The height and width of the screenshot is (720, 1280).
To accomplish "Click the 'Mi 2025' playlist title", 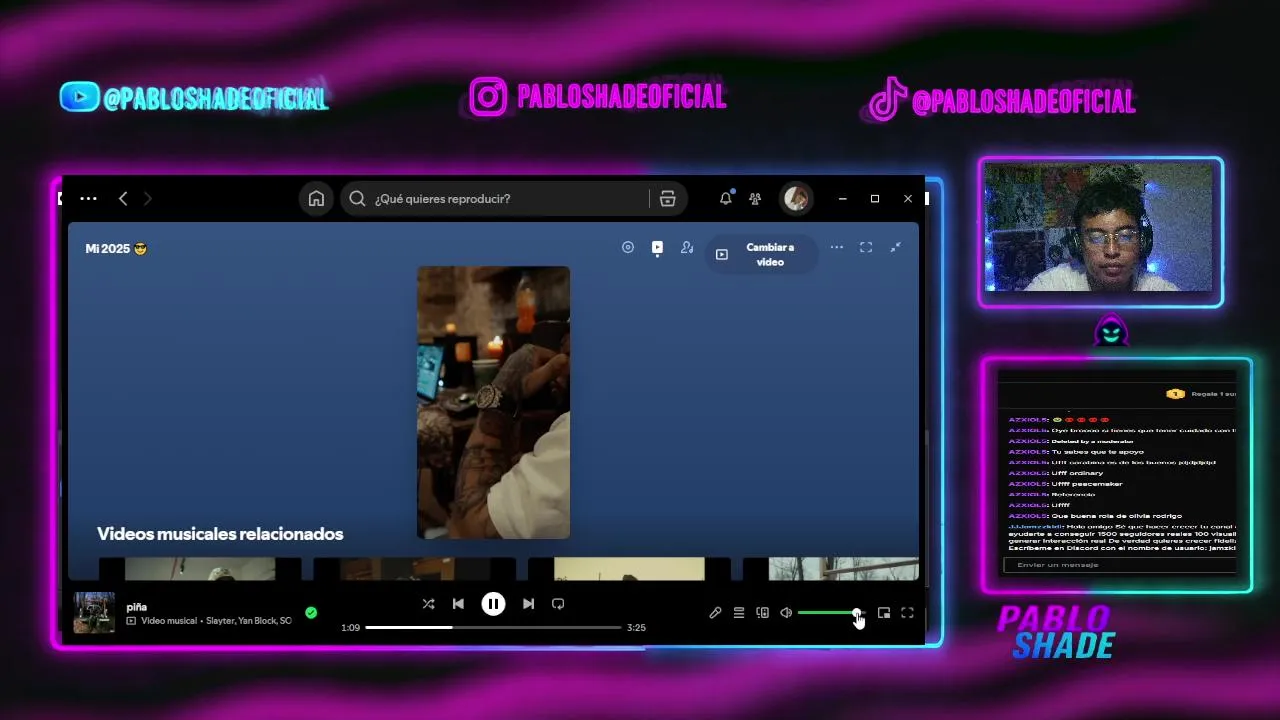I will pyautogui.click(x=116, y=248).
